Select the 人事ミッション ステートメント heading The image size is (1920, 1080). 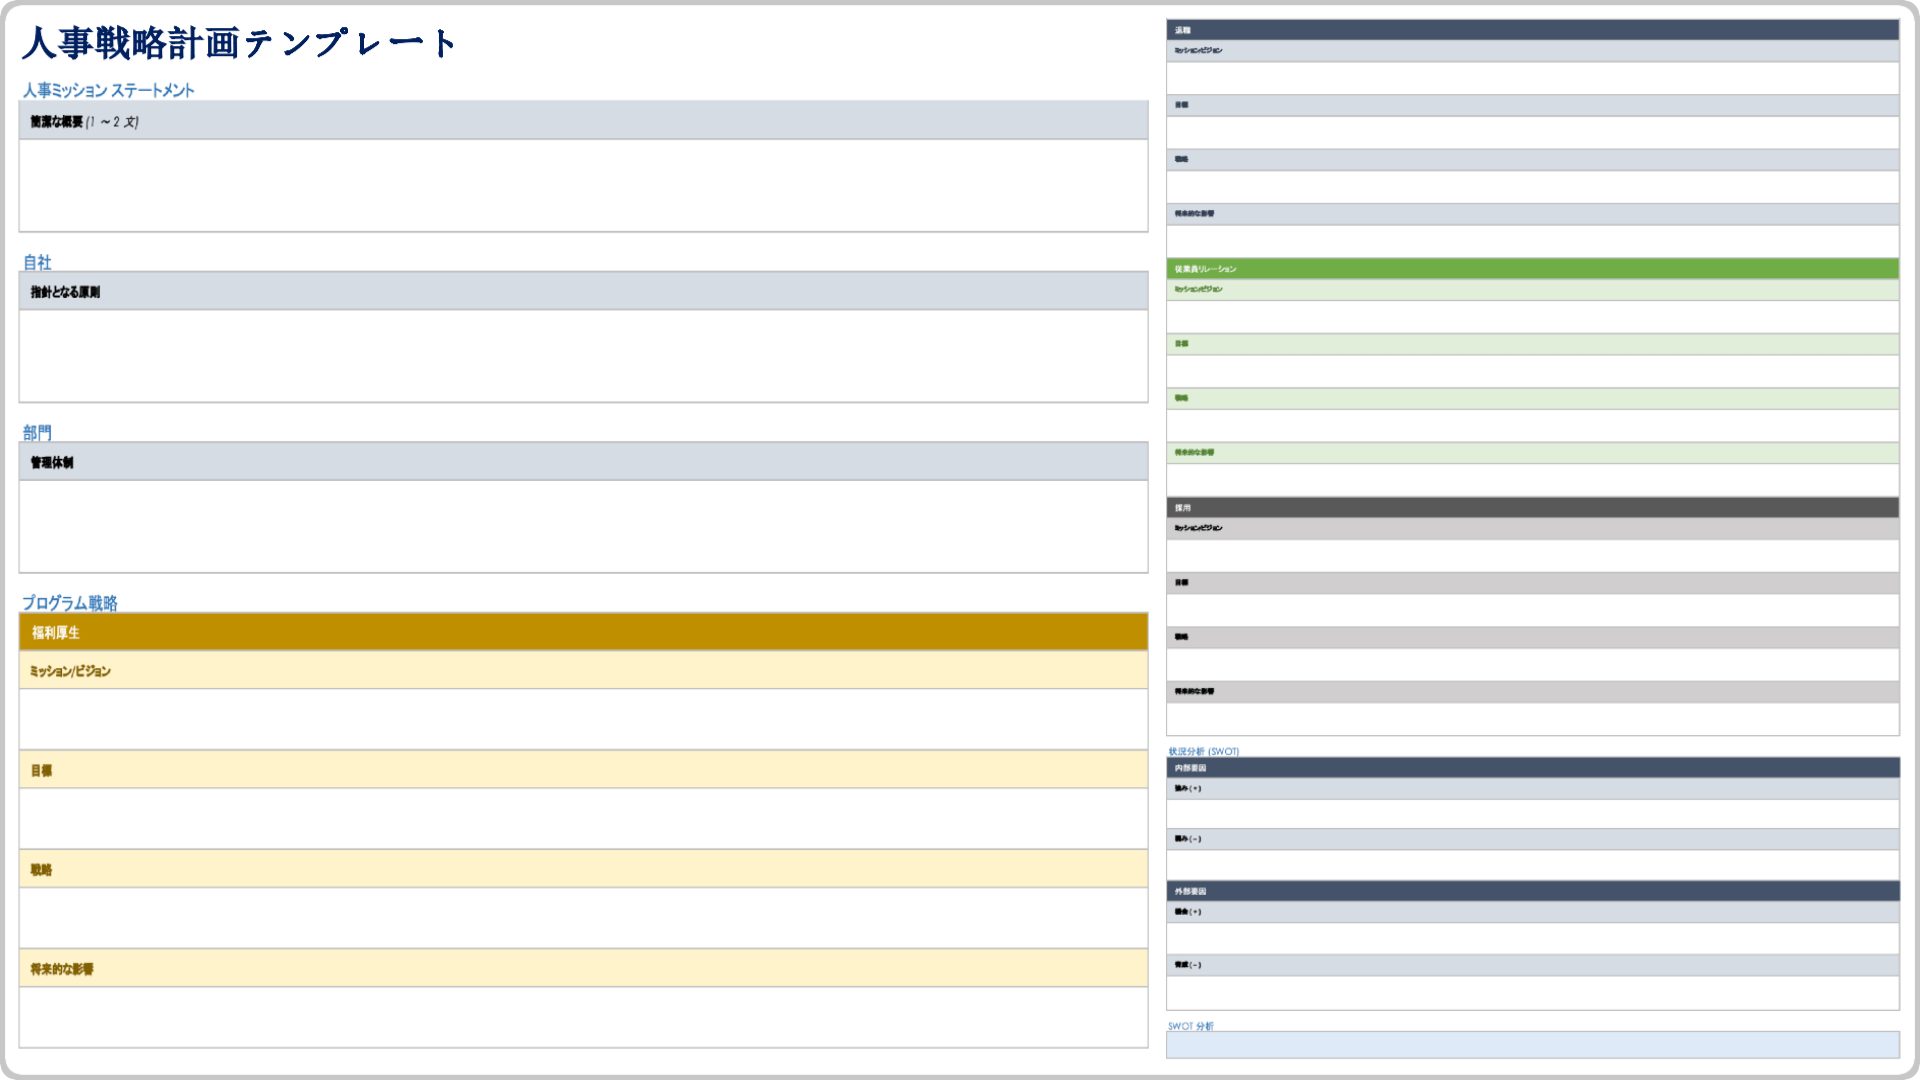108,90
